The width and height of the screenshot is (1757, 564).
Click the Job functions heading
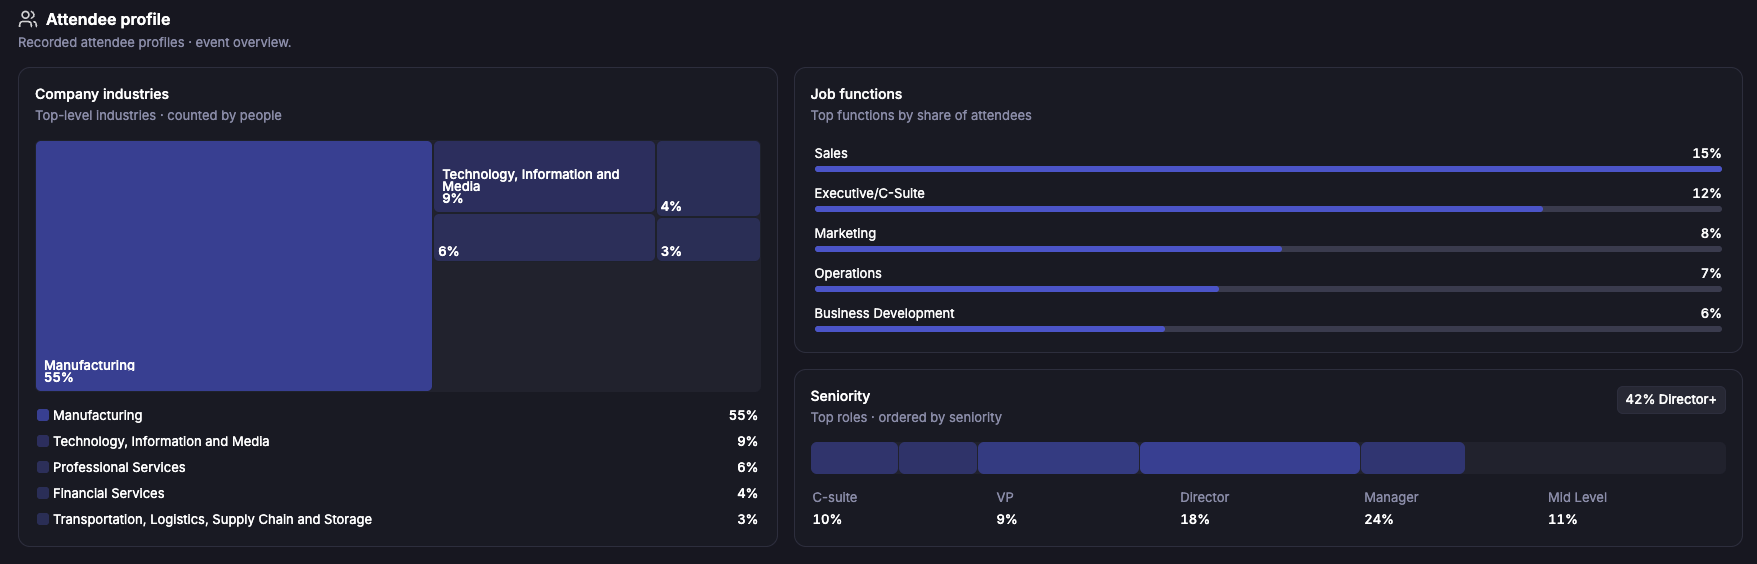tap(856, 94)
